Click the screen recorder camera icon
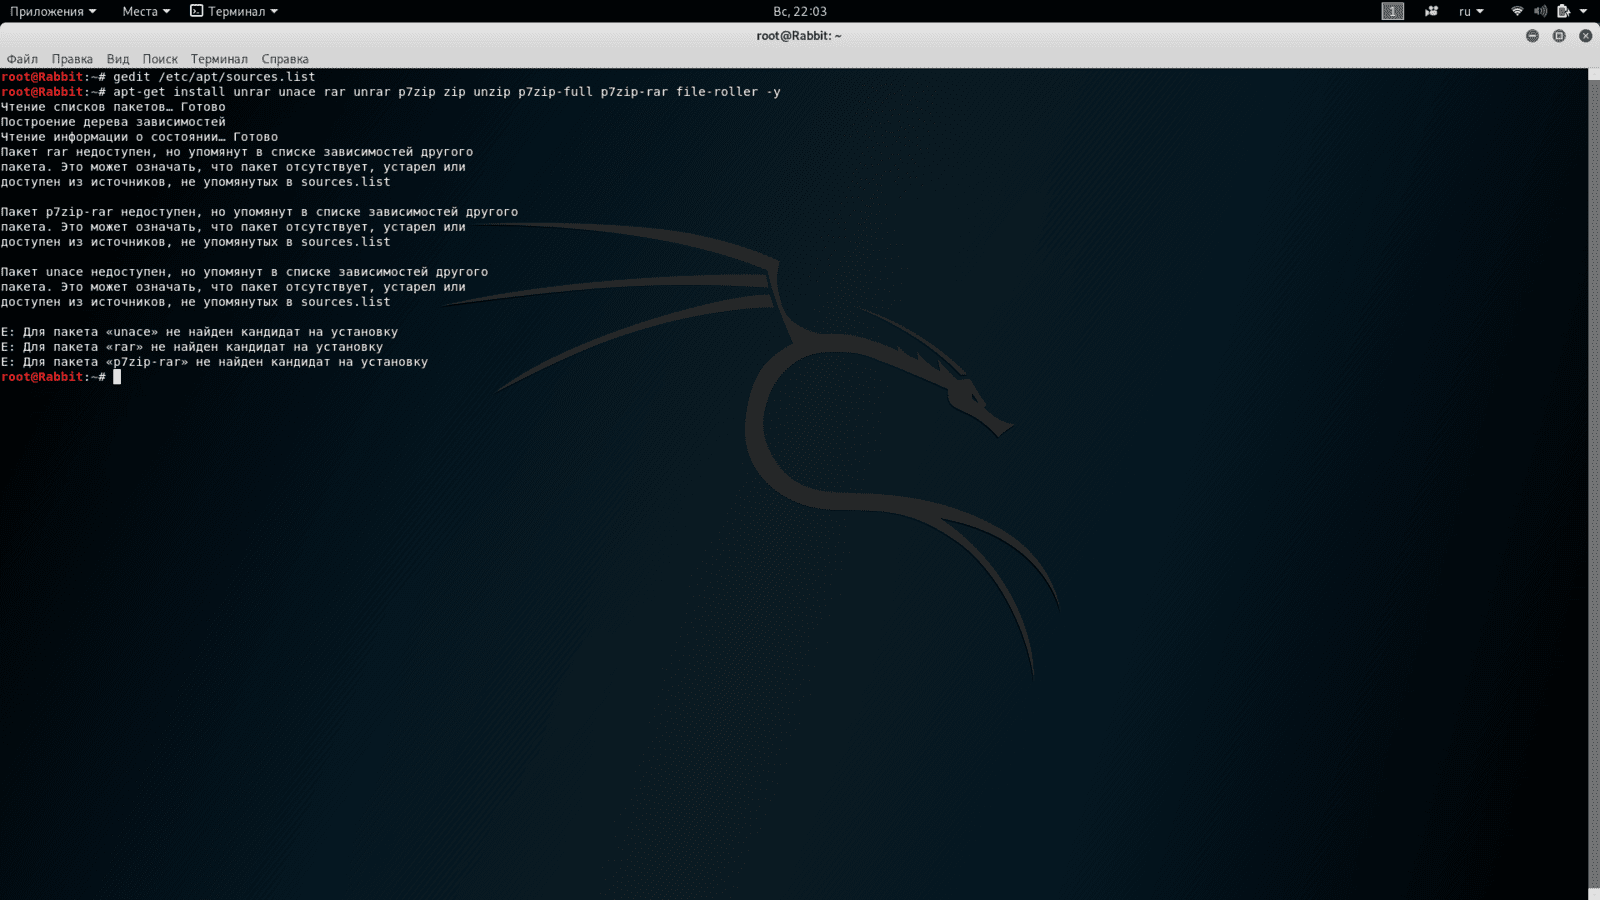The width and height of the screenshot is (1600, 900). (x=1431, y=11)
